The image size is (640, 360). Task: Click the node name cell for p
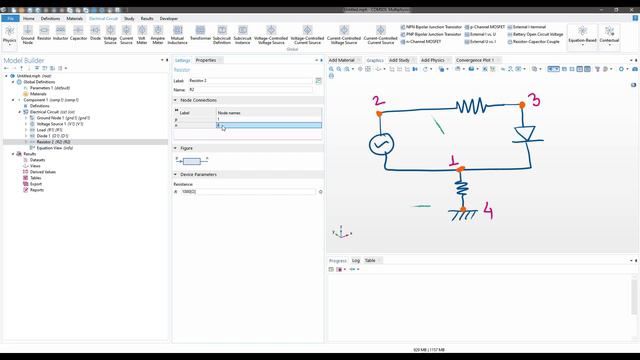tap(269, 119)
